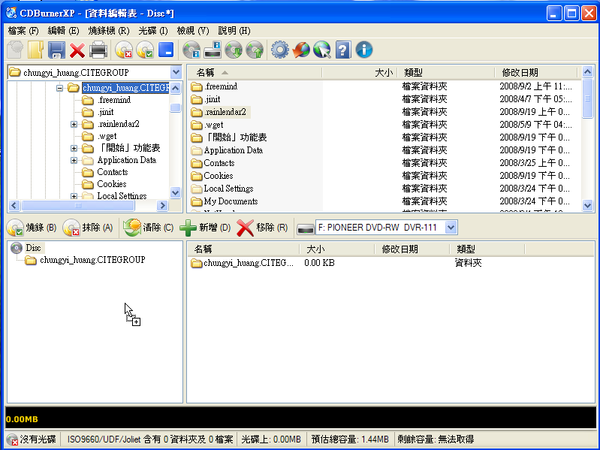The width and height of the screenshot is (600, 450).
Task: Sort file list by 名稱 column header
Action: click(254, 72)
